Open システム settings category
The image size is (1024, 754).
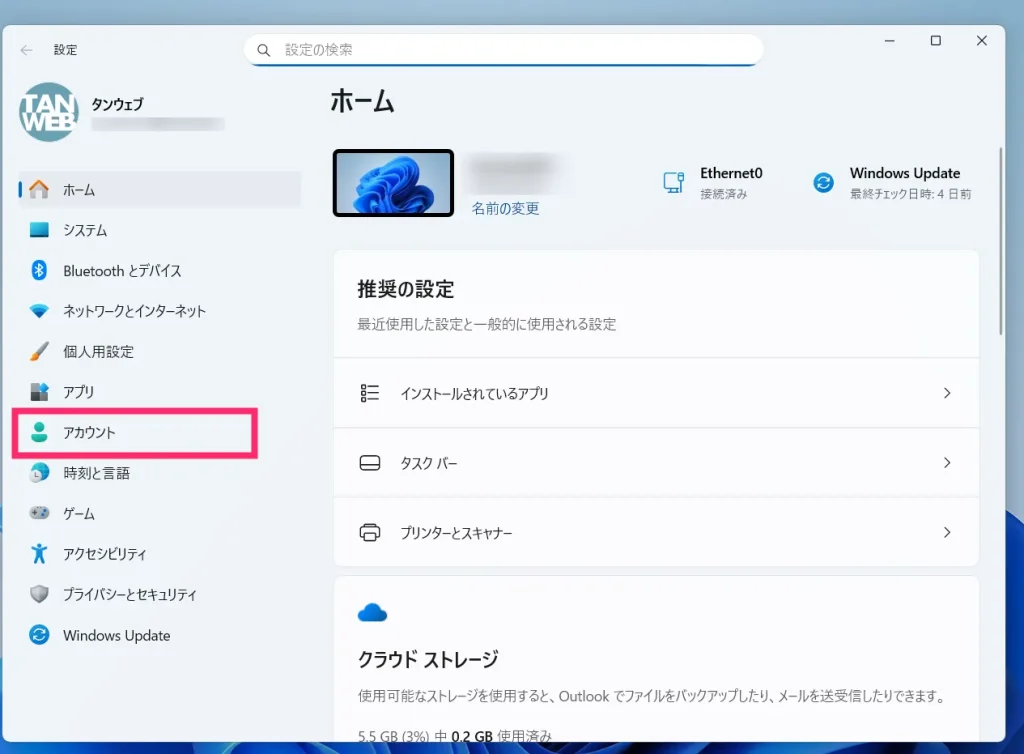(160, 230)
